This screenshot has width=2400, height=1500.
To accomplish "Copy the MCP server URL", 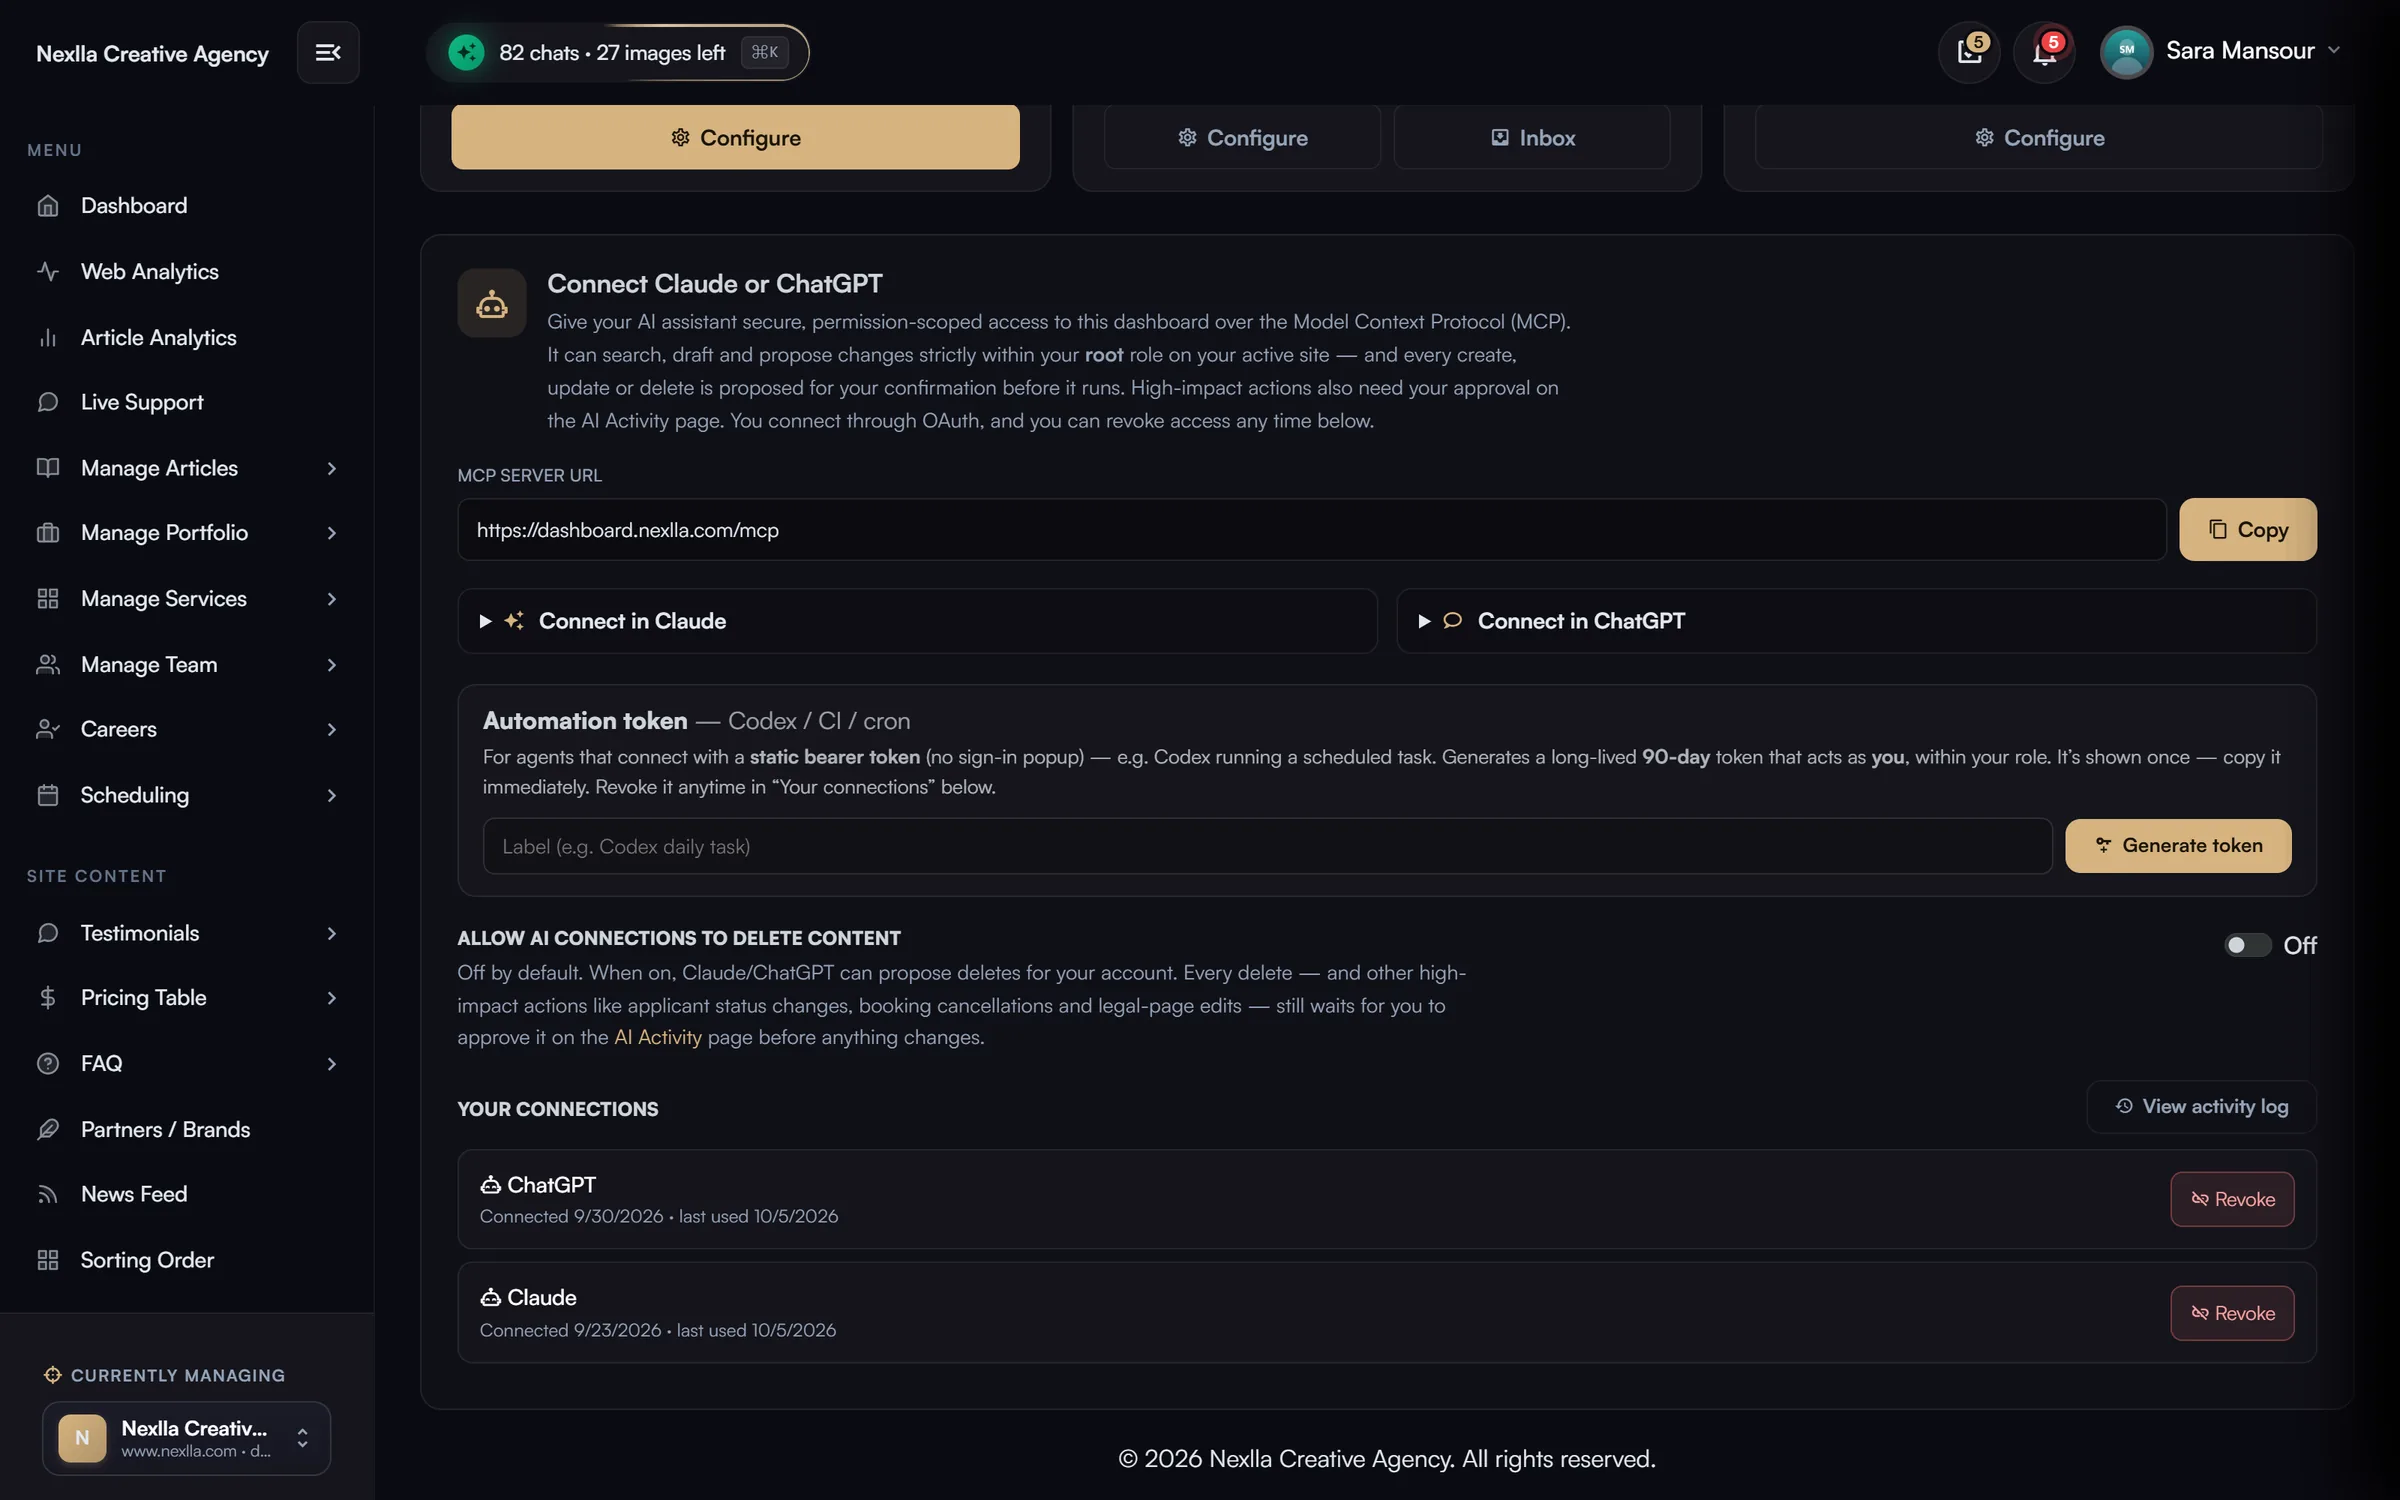I will [2247, 529].
